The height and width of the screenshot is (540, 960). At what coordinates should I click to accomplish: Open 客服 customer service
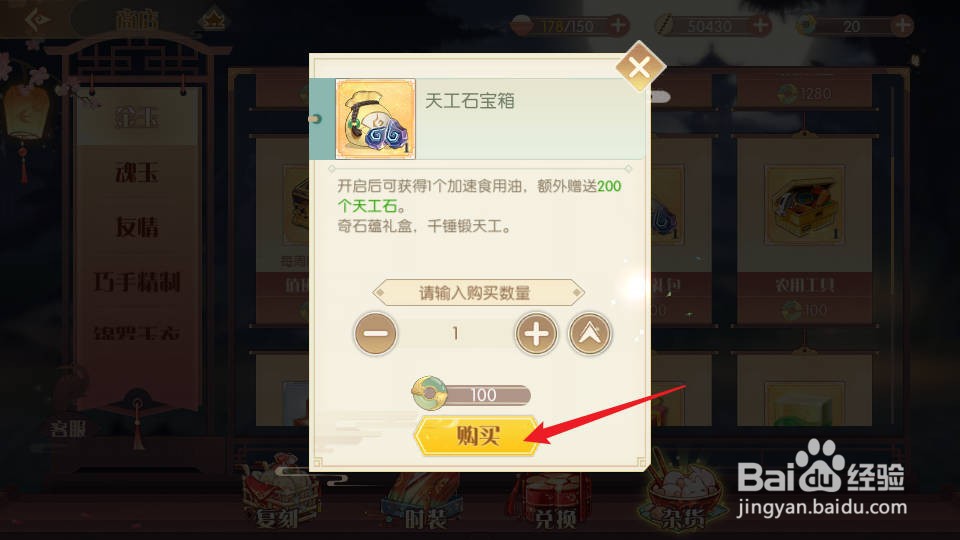[x=68, y=429]
